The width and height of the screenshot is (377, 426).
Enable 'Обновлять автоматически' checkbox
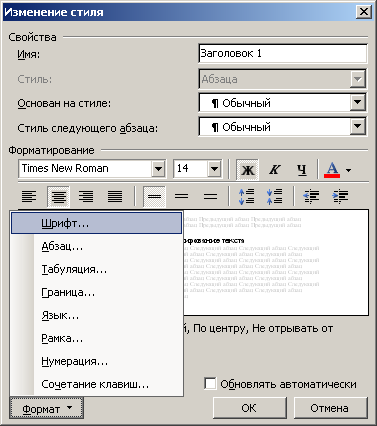[x=210, y=384]
